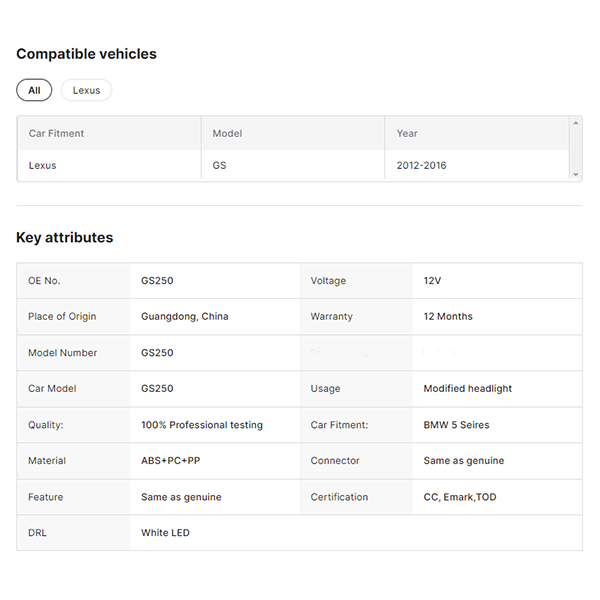This screenshot has height=600, width=600.
Task: Click the Car Fitment column header
Action: [x=56, y=133]
